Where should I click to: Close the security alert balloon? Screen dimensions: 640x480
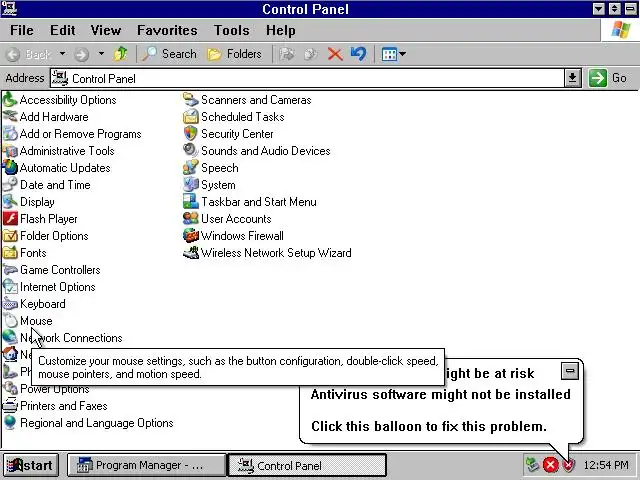(570, 371)
